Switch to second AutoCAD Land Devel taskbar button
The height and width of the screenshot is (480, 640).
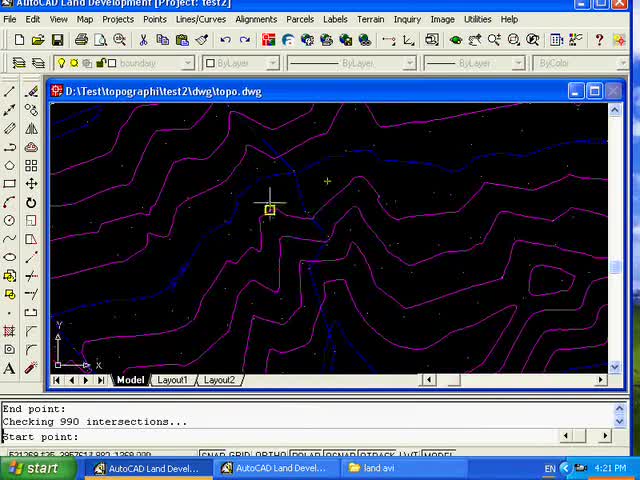[x=278, y=468]
